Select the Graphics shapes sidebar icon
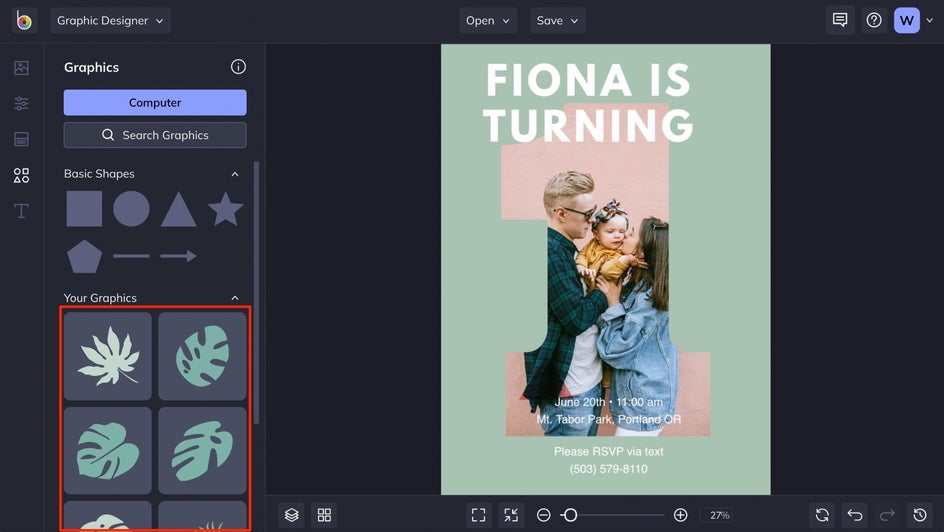944x532 pixels. point(21,175)
